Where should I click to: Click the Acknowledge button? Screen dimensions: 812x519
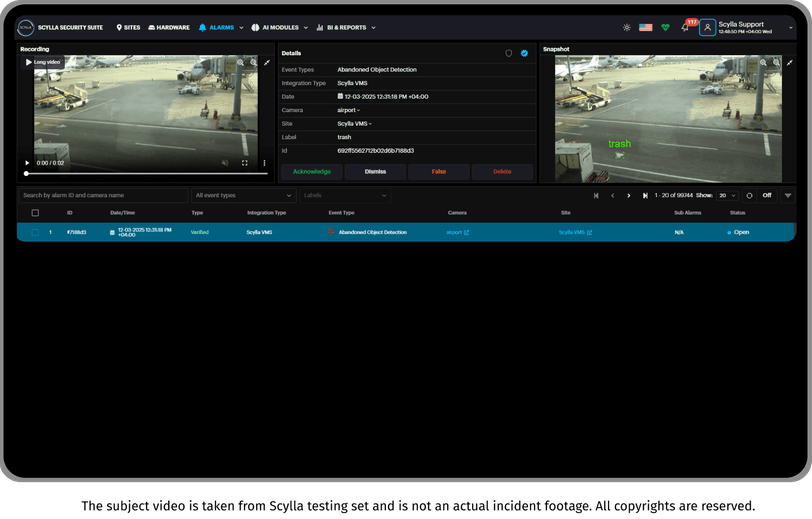(312, 171)
